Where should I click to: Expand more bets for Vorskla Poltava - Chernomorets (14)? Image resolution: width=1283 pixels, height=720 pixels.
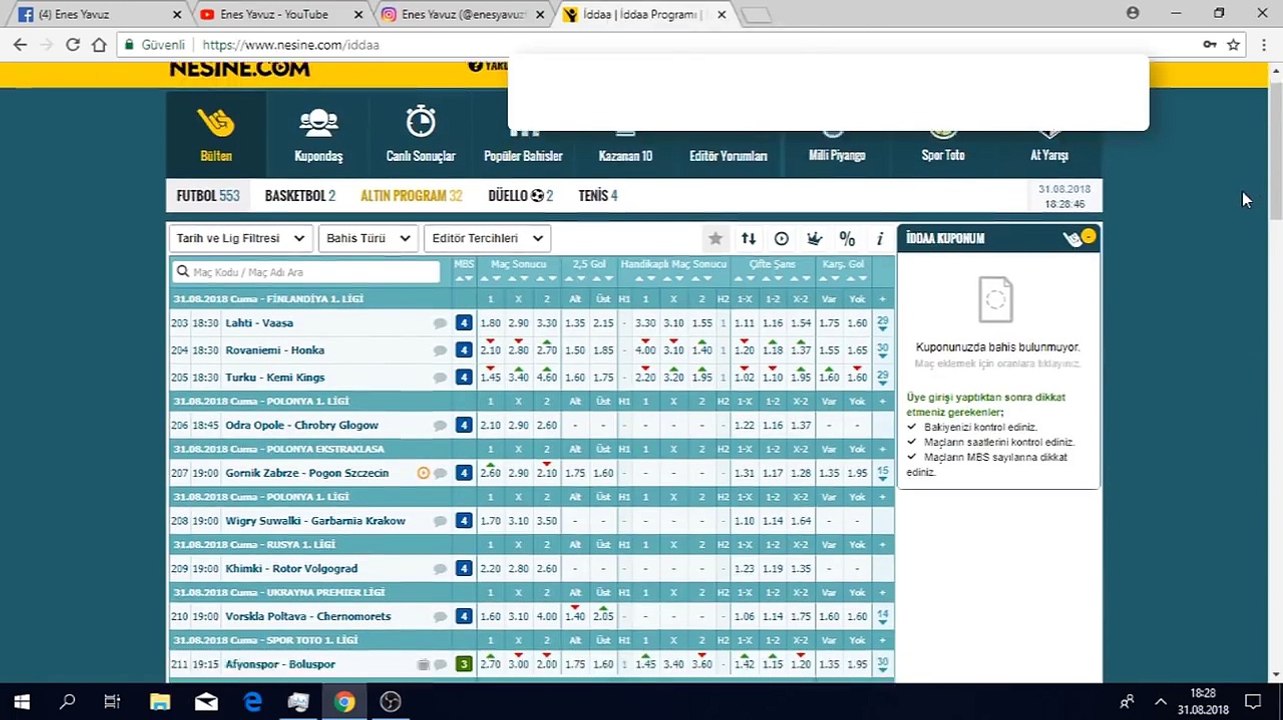point(882,616)
